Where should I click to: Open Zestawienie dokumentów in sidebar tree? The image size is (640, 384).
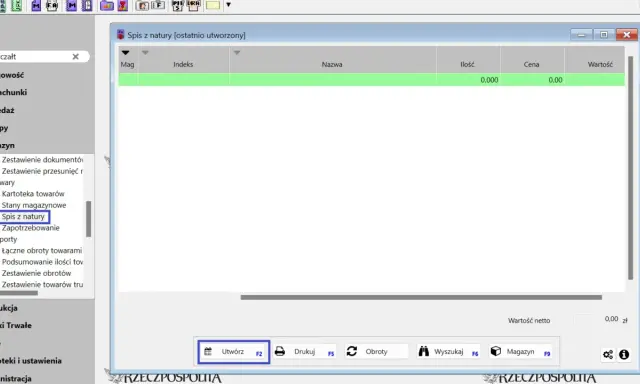pyautogui.click(x=42, y=160)
